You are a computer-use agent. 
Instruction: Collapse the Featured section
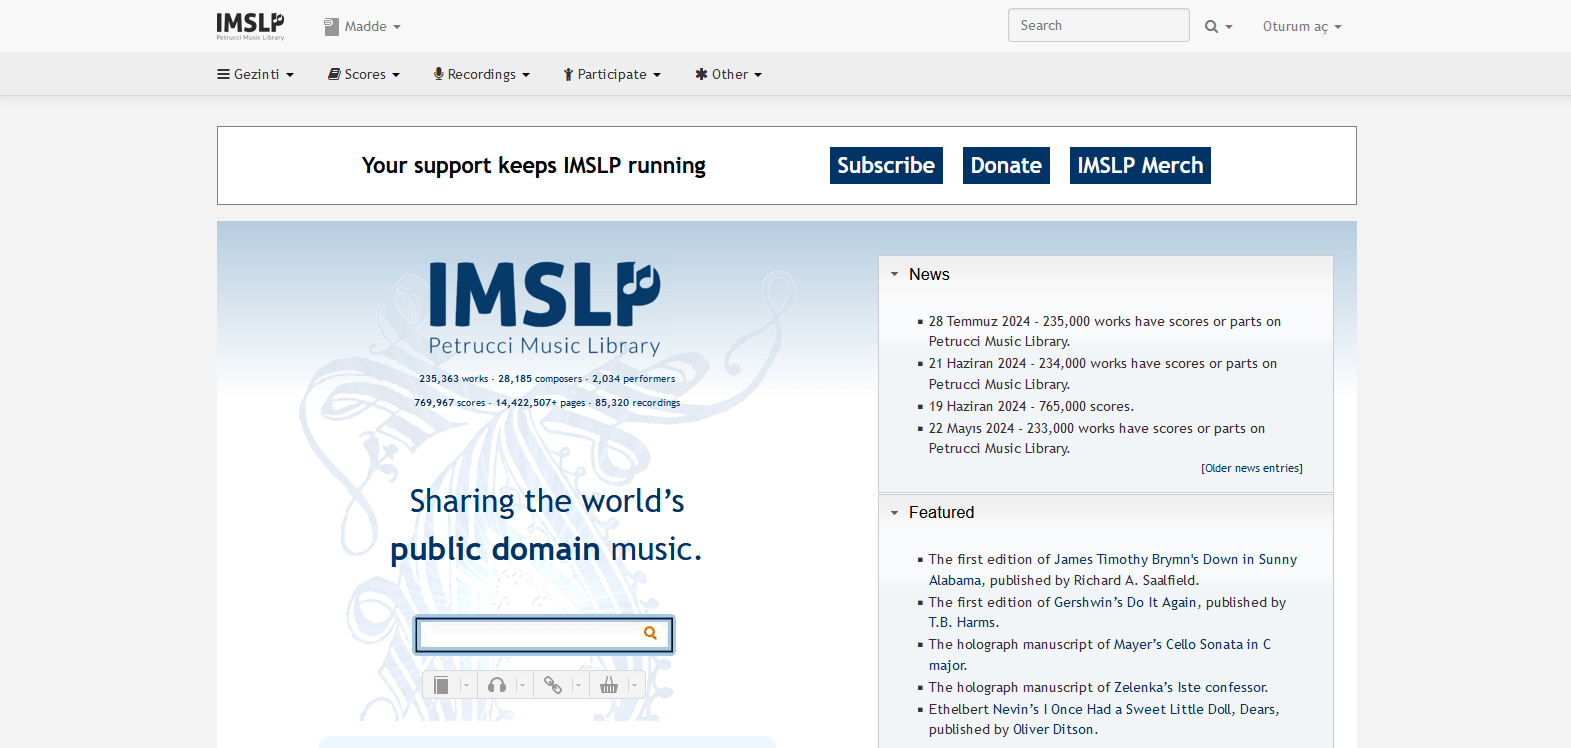pyautogui.click(x=895, y=513)
